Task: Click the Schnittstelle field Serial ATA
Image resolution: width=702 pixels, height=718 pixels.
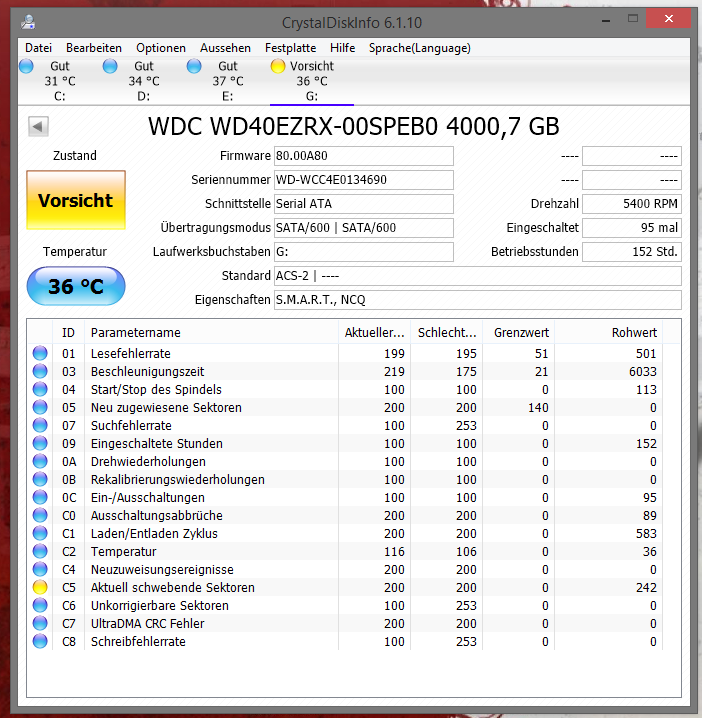Action: click(x=364, y=204)
